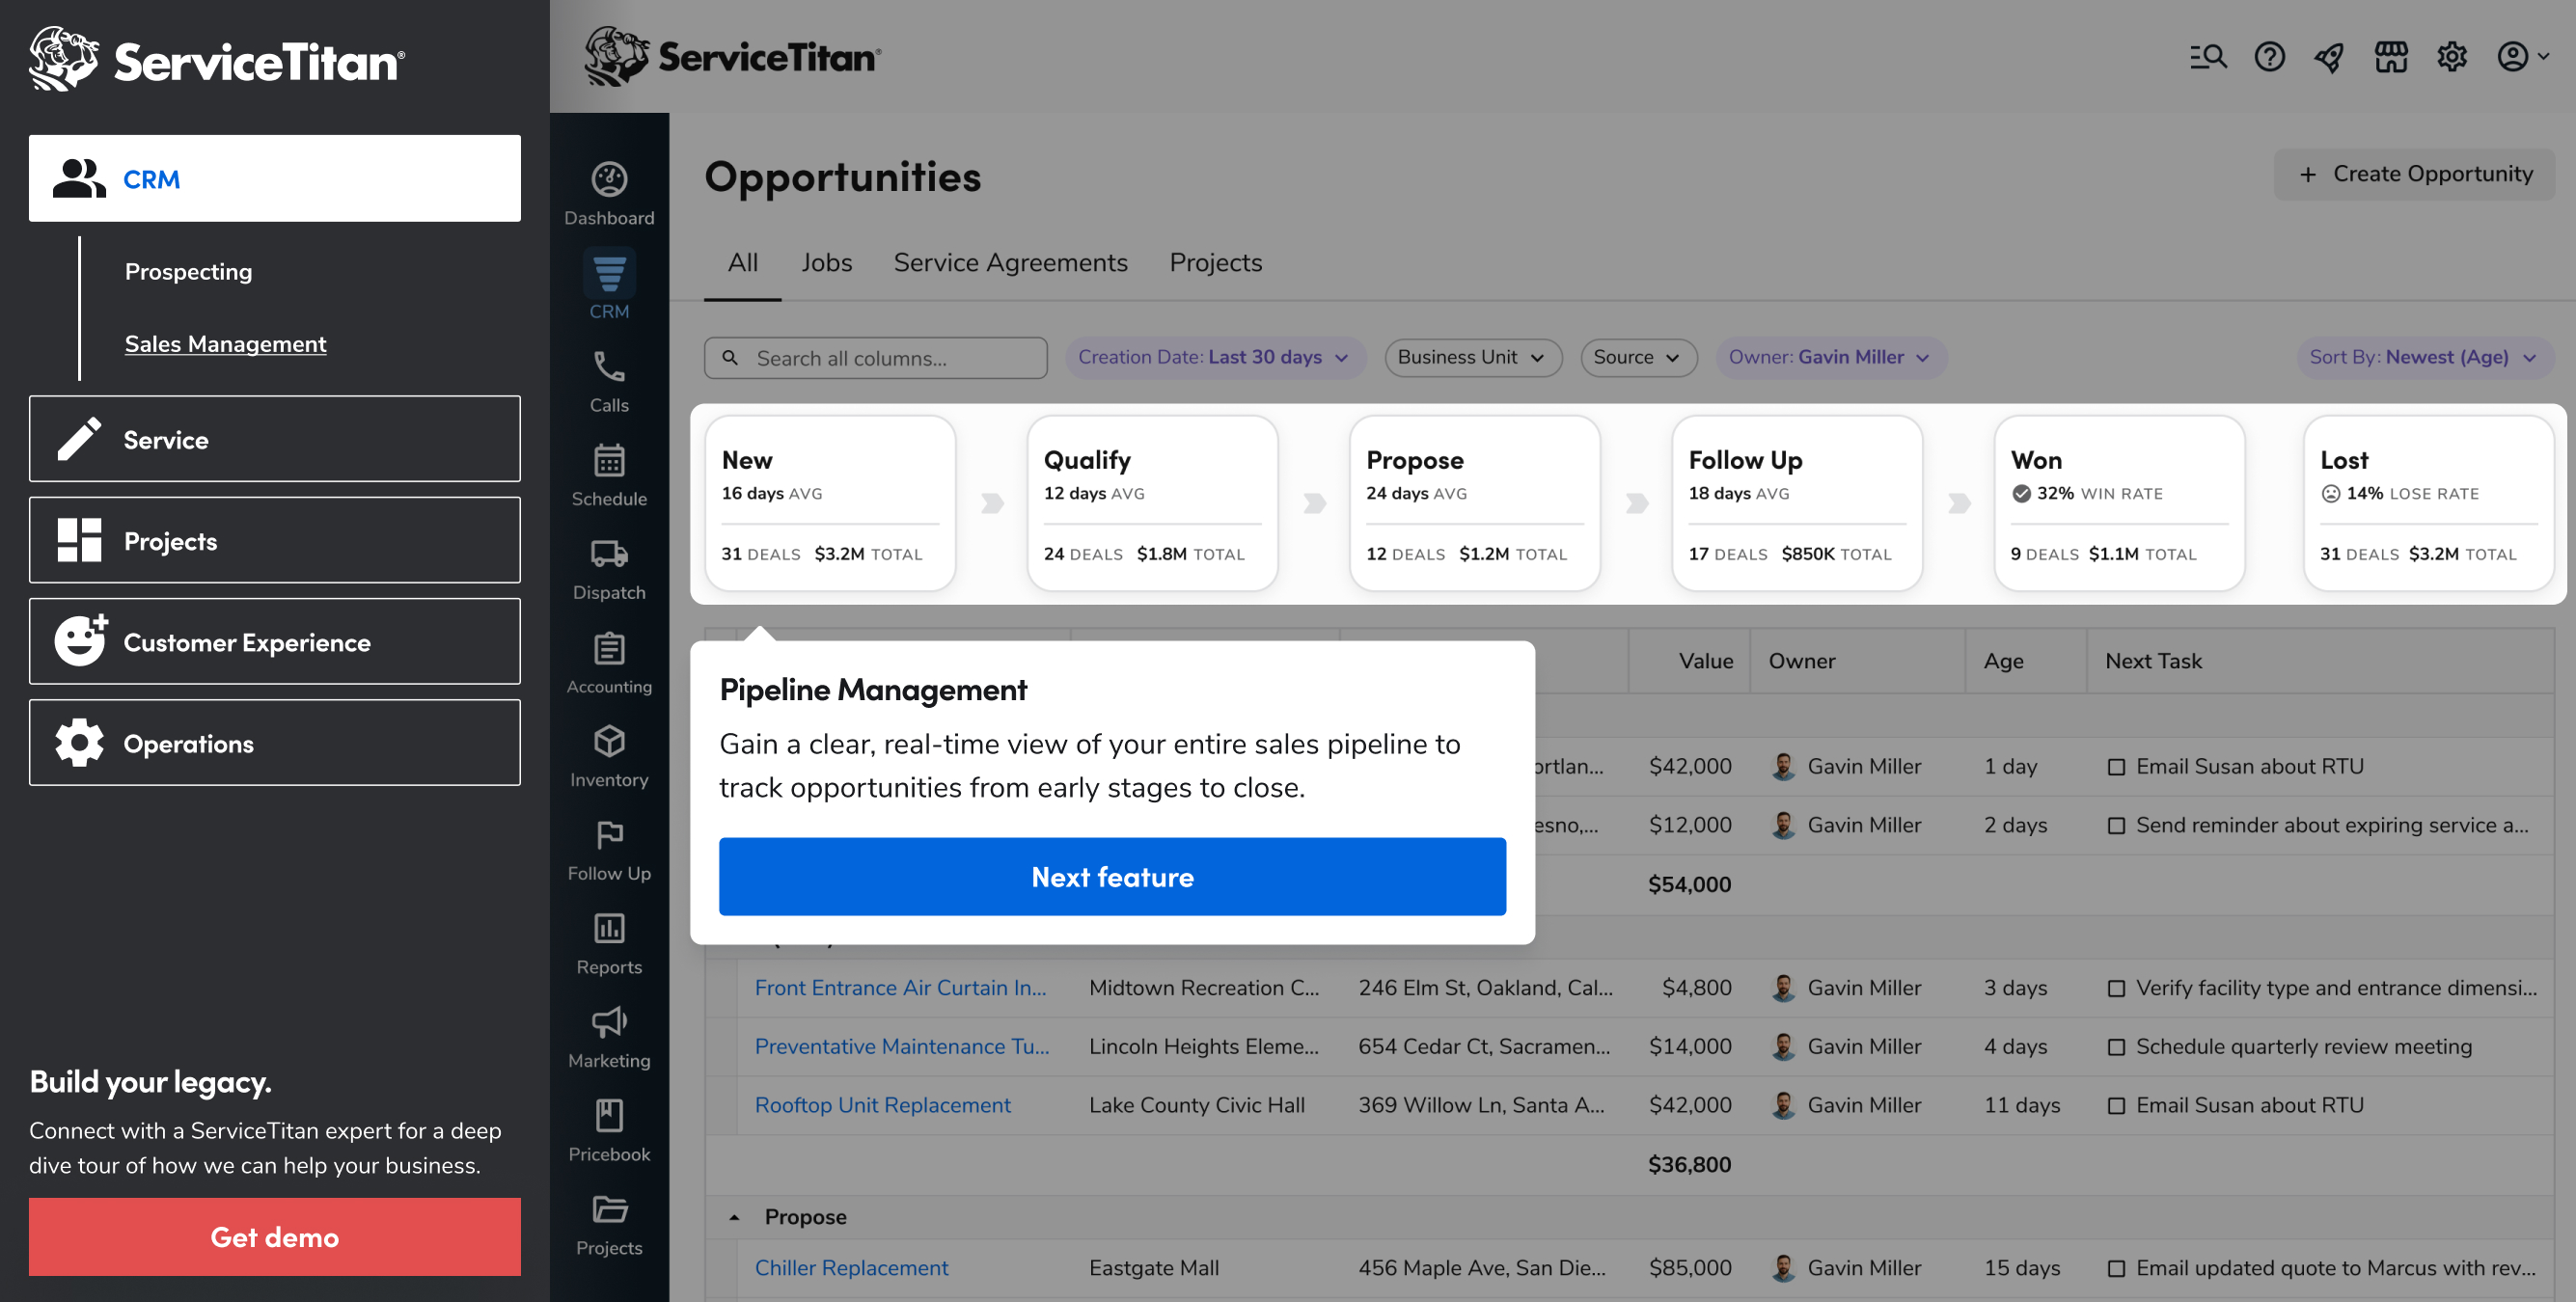Expand the Sort By Newest dropdown
This screenshot has height=1302, width=2576.
tap(2422, 357)
